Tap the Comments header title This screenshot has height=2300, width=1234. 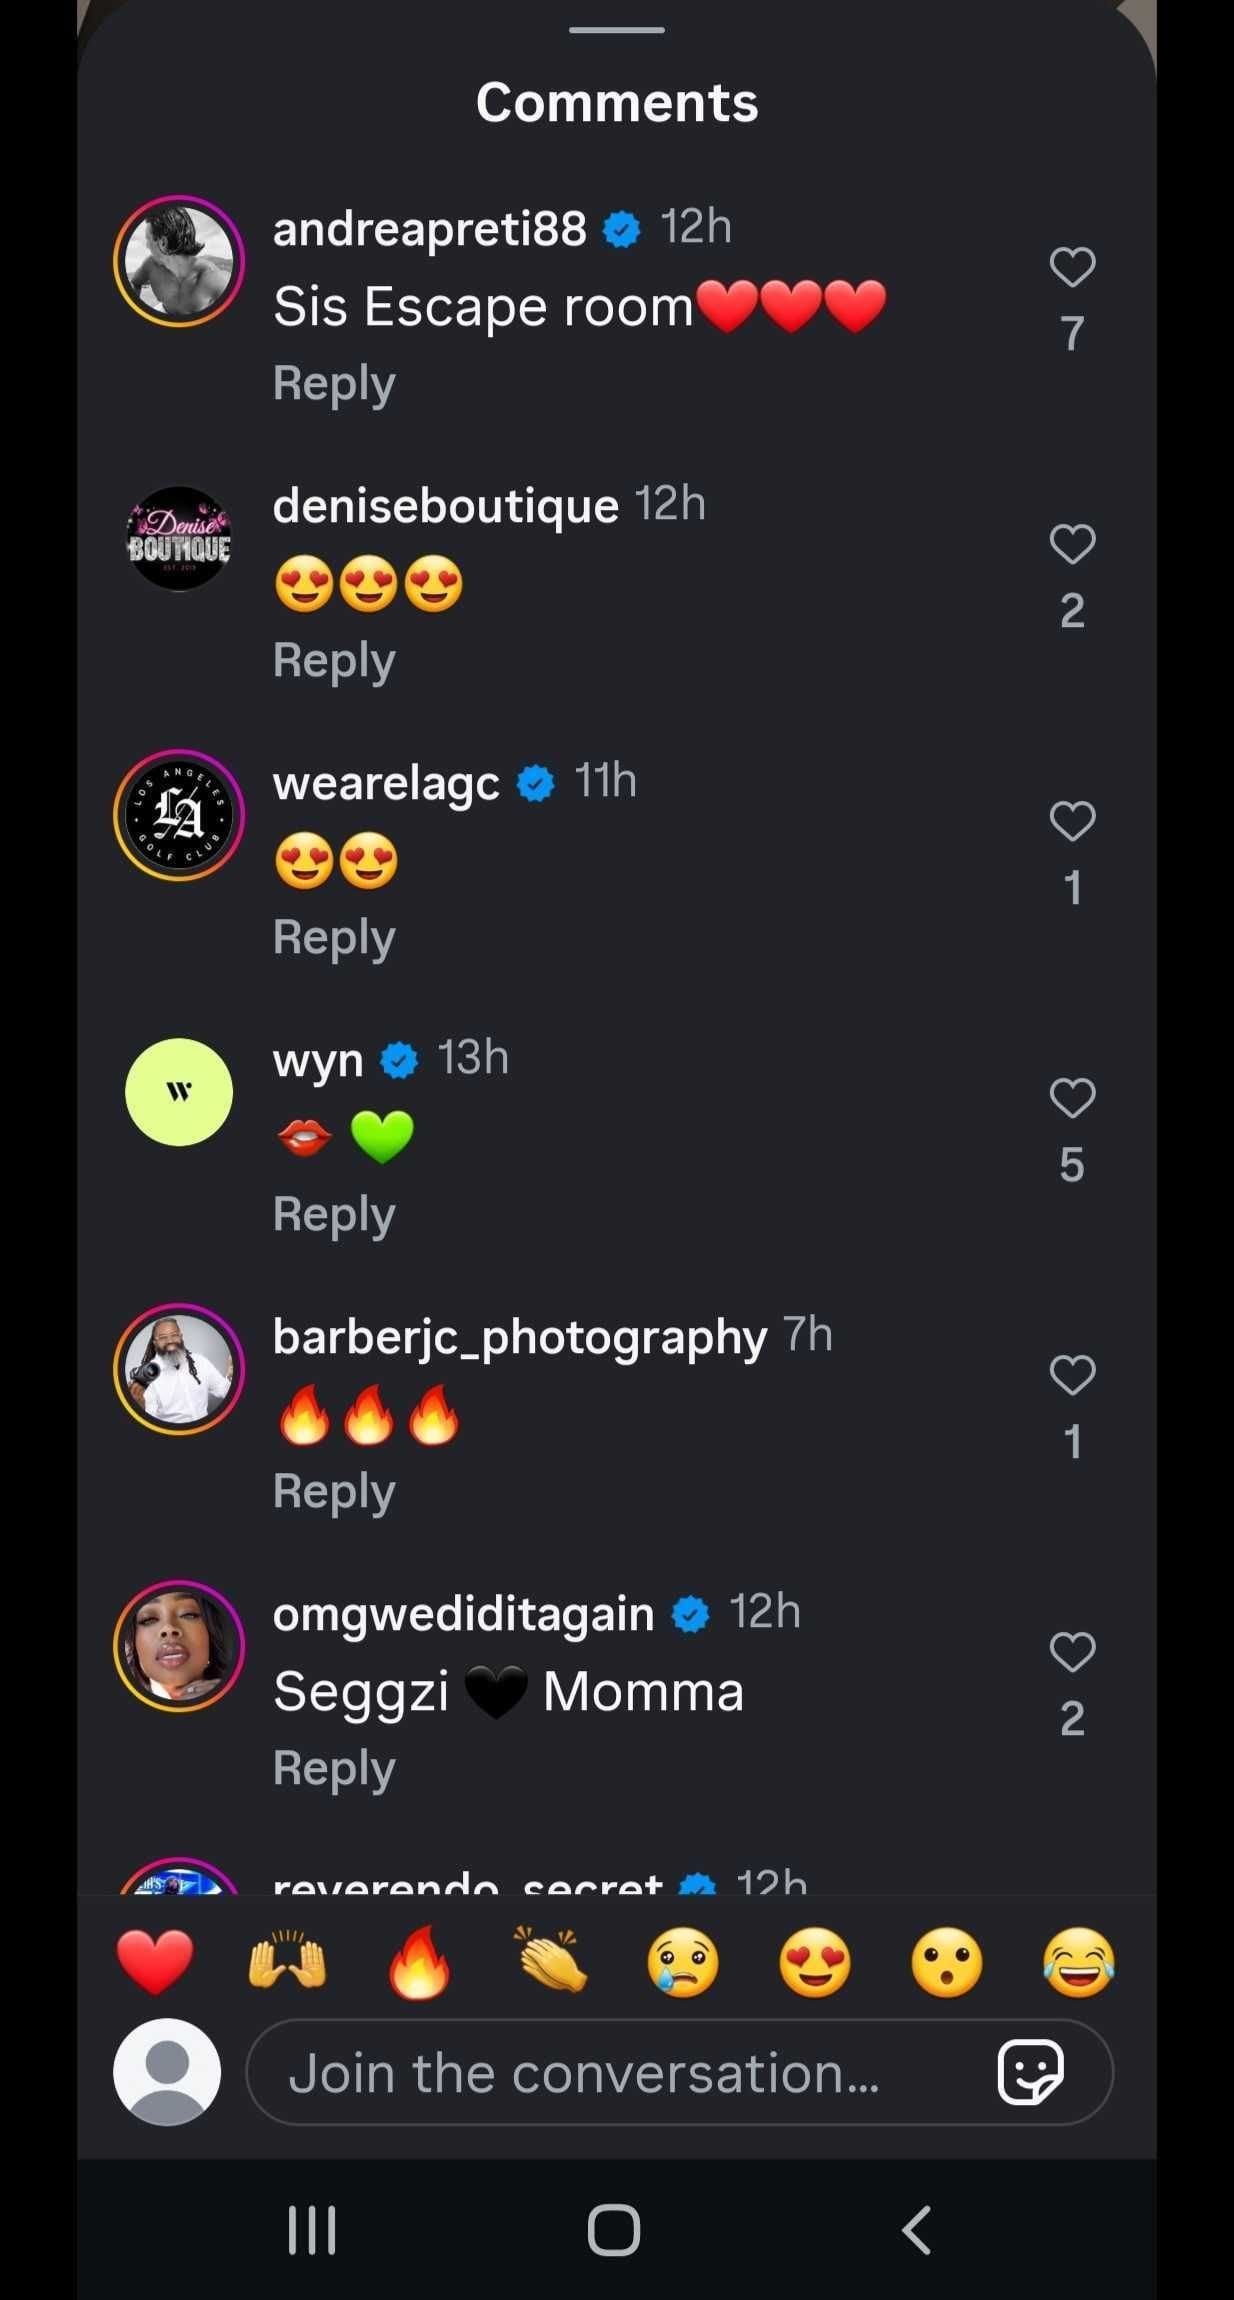pos(617,101)
